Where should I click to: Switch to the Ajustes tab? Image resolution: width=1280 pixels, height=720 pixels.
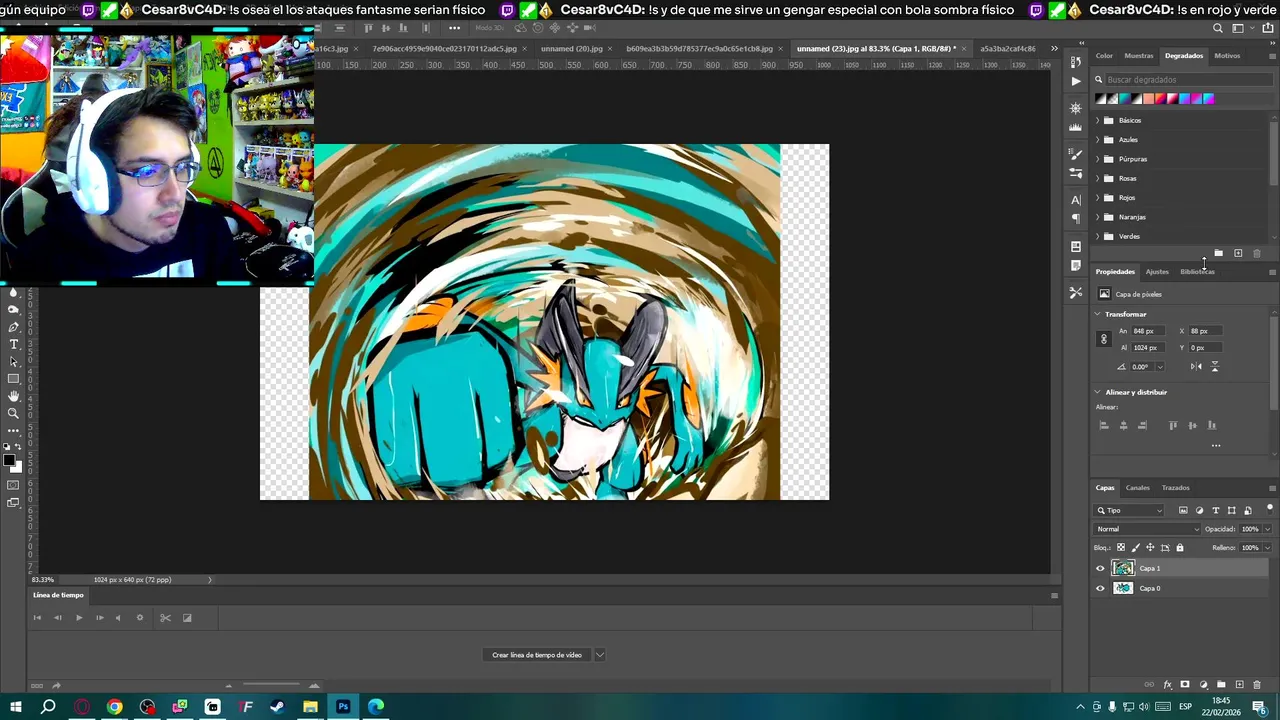tap(1157, 272)
